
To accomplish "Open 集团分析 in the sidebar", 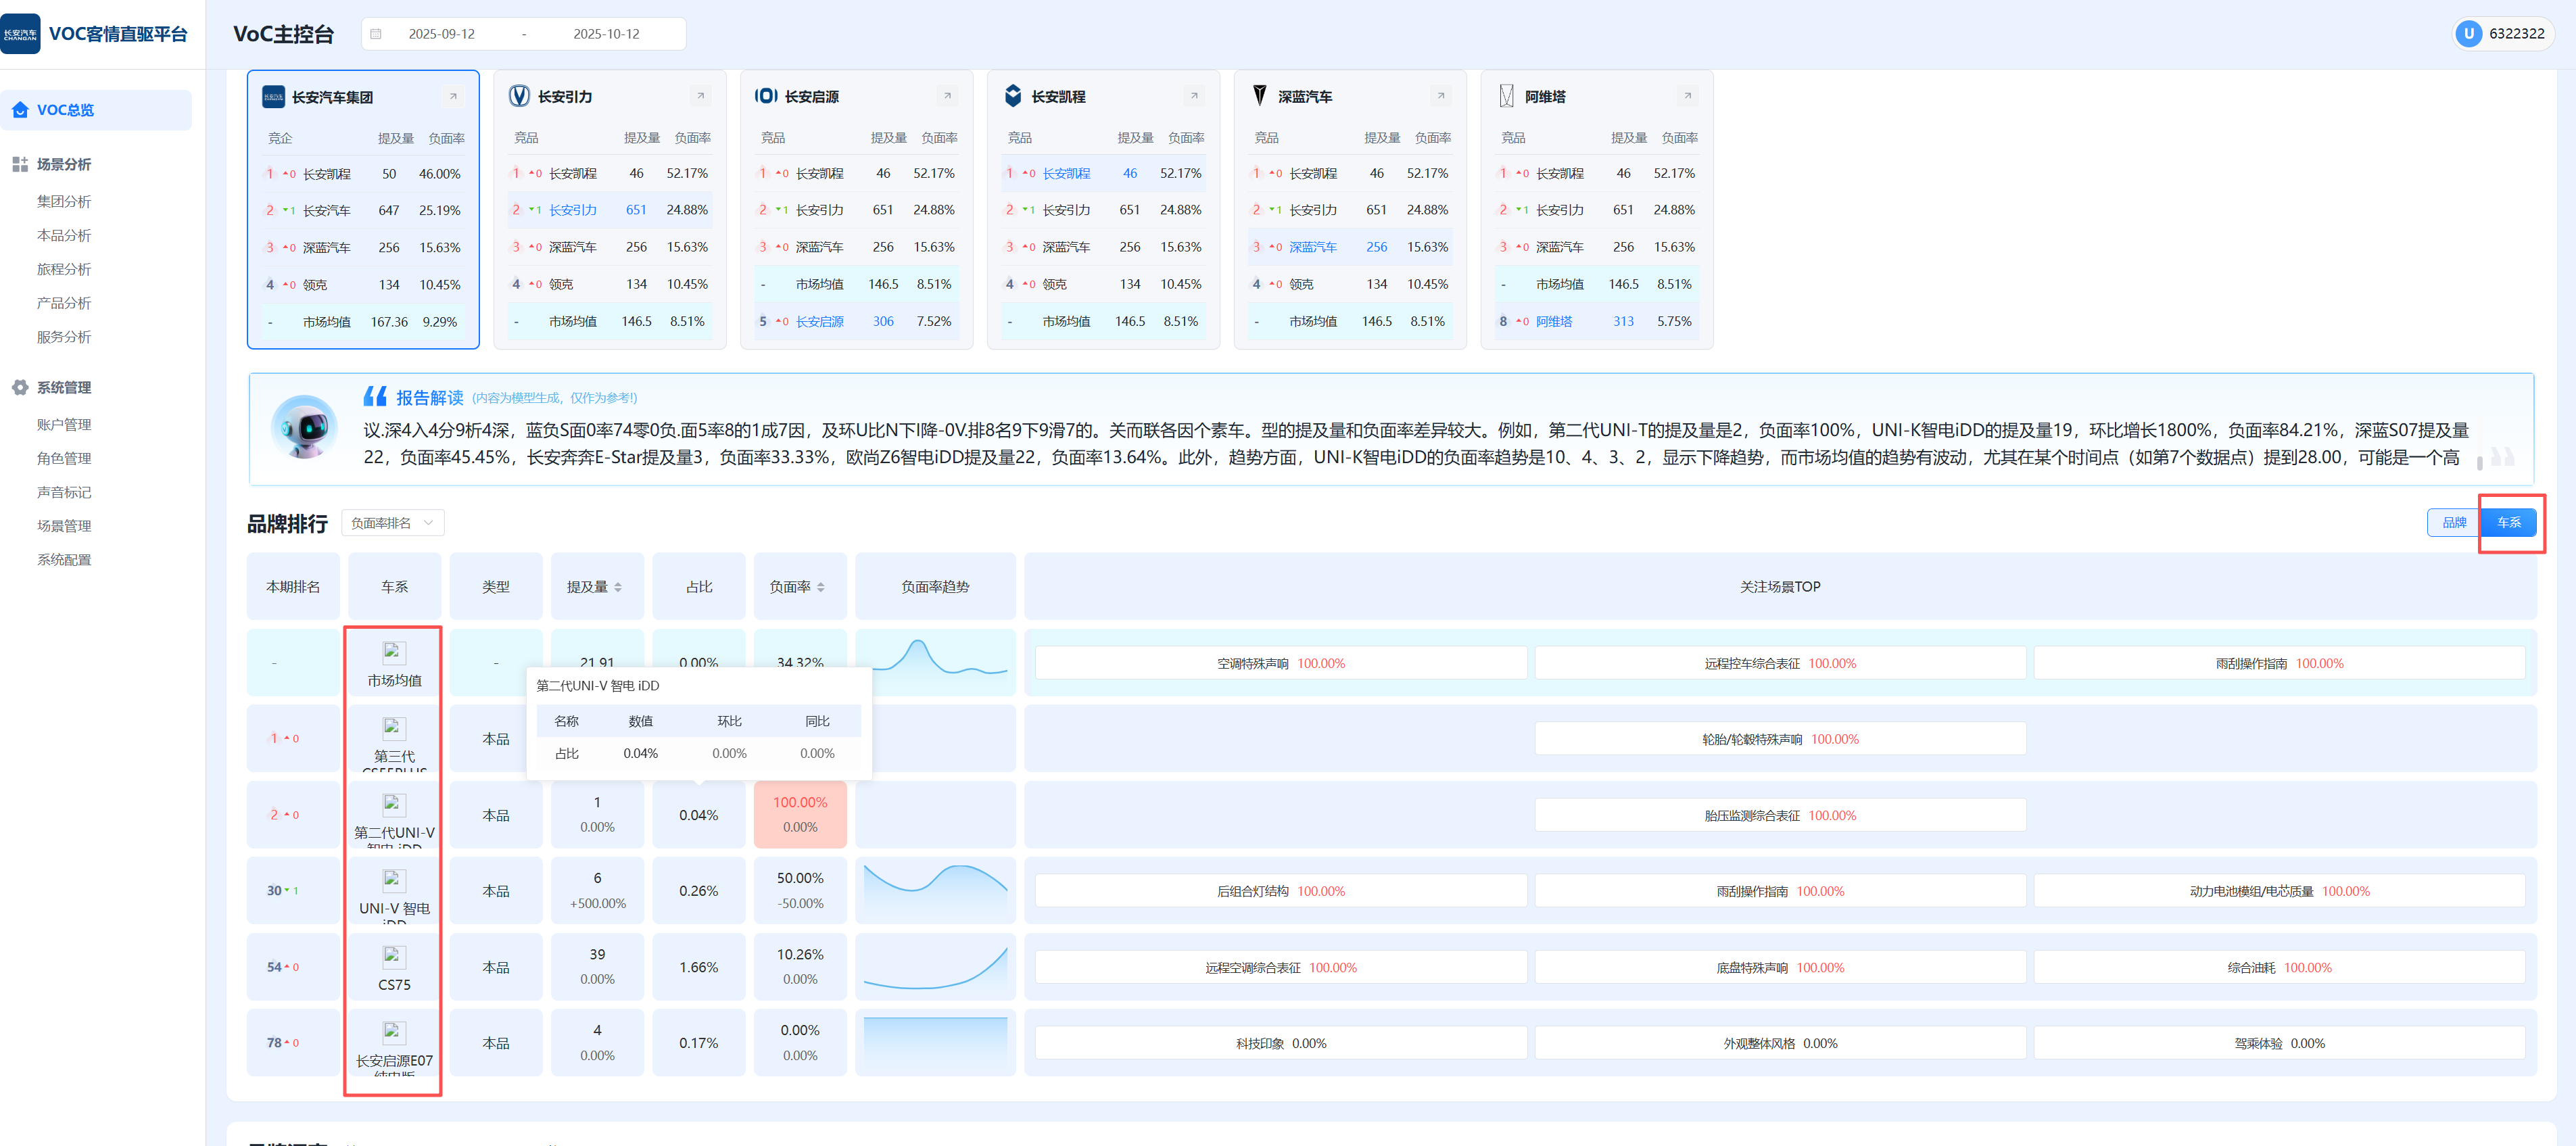I will (64, 201).
